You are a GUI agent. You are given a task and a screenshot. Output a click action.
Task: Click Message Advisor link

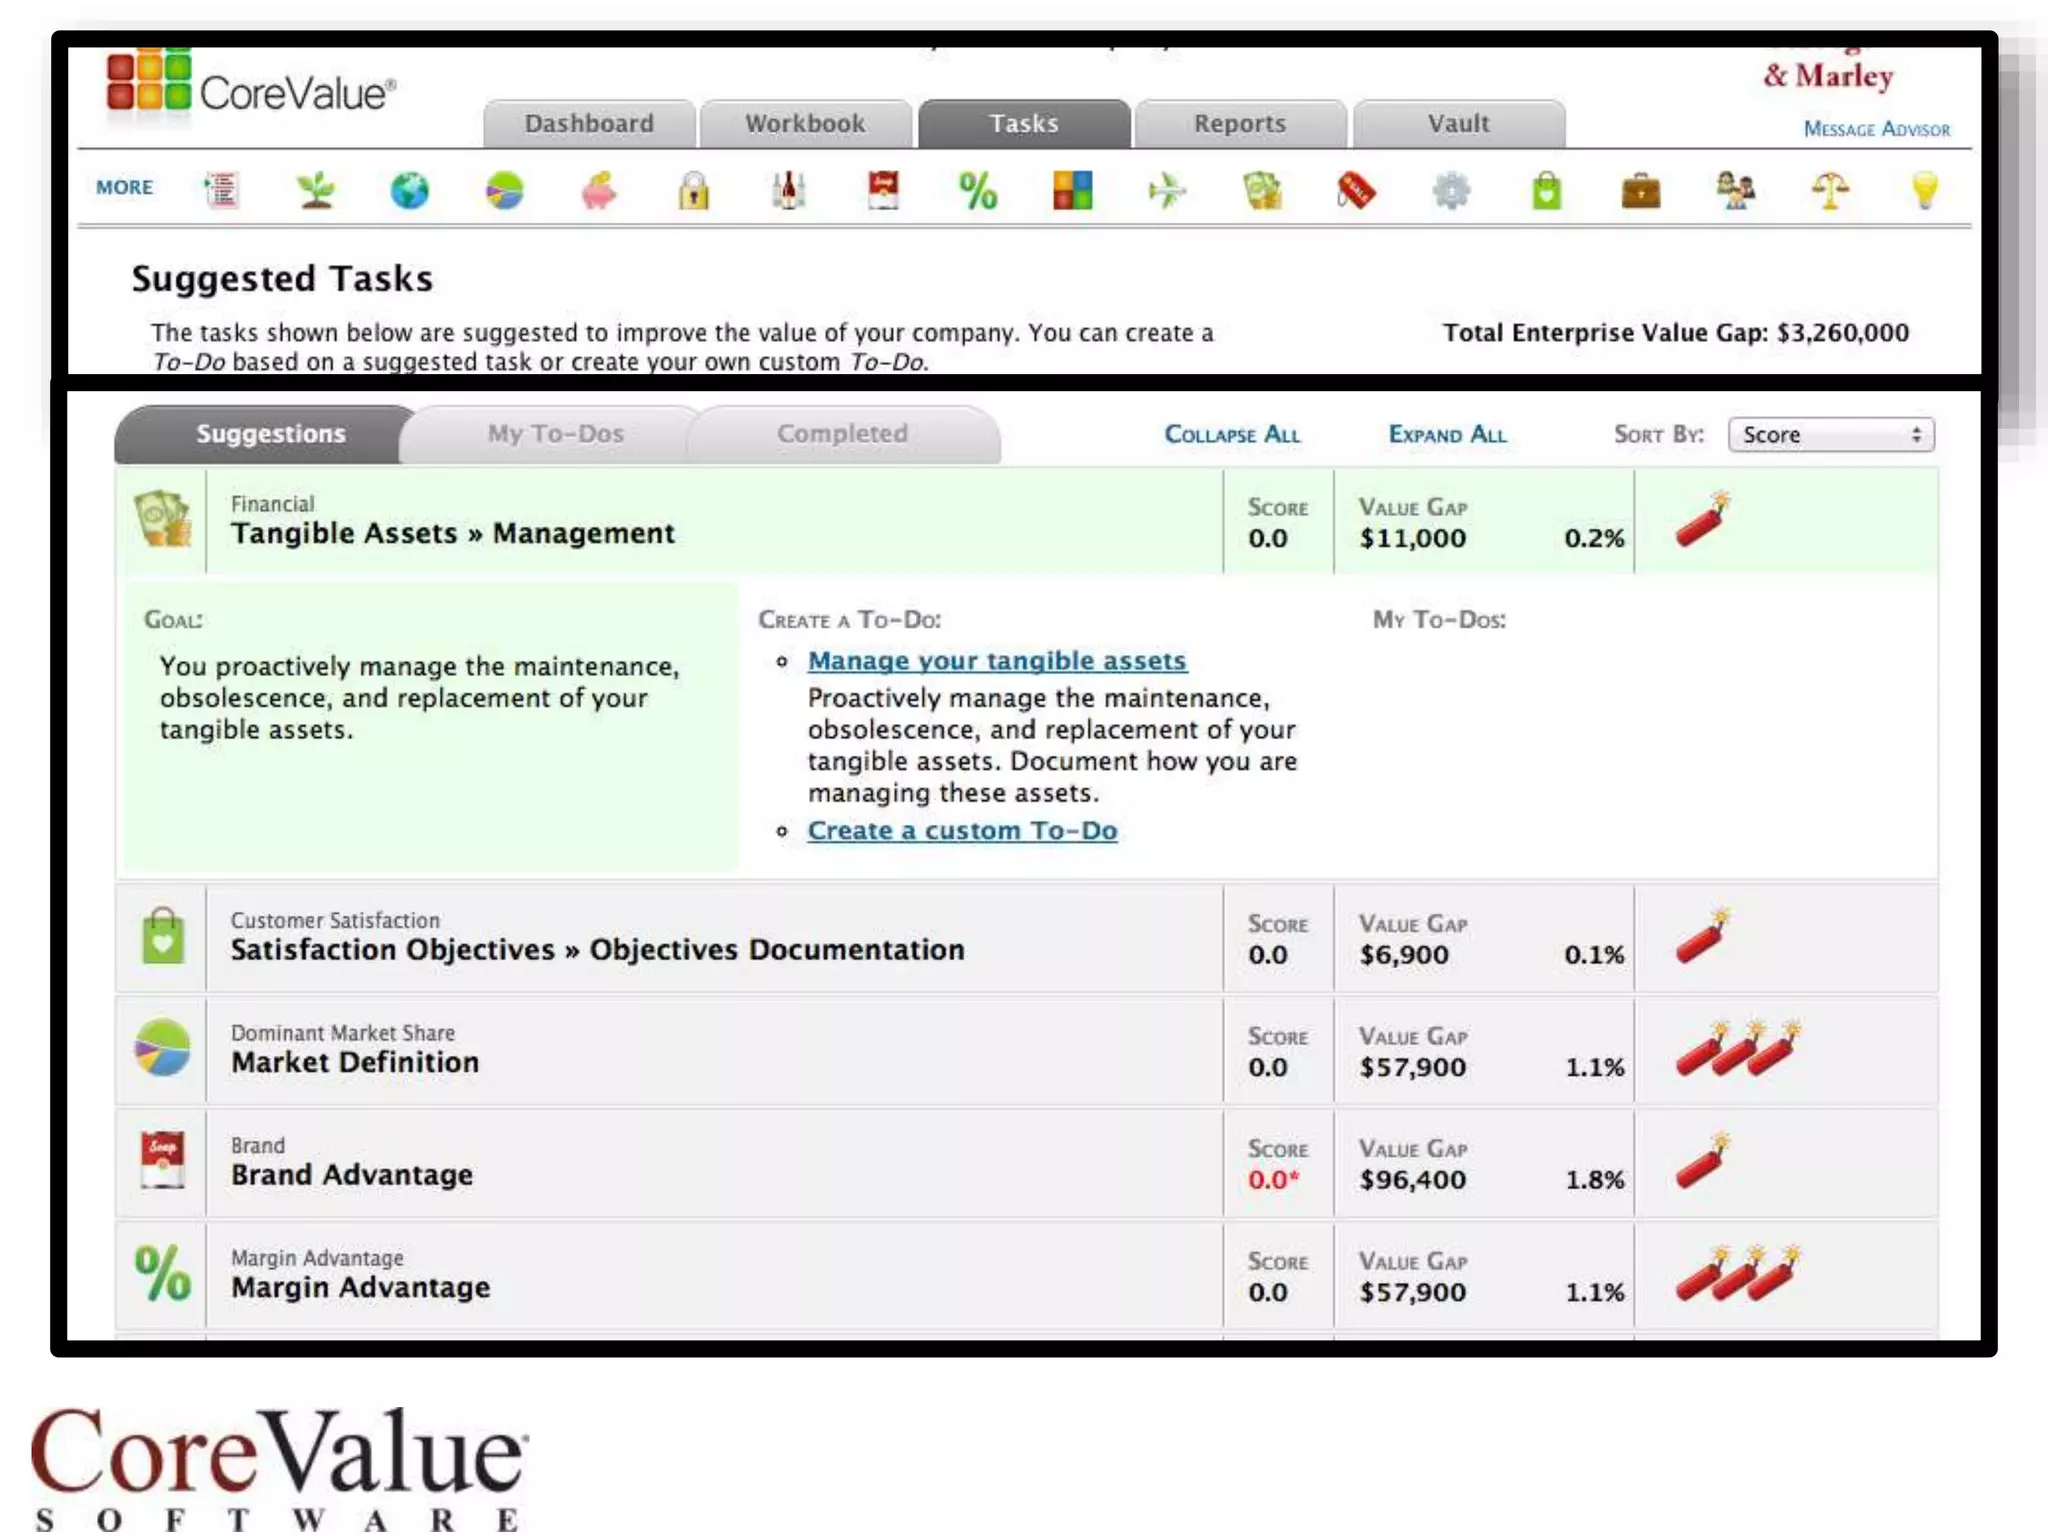pyautogui.click(x=1876, y=129)
